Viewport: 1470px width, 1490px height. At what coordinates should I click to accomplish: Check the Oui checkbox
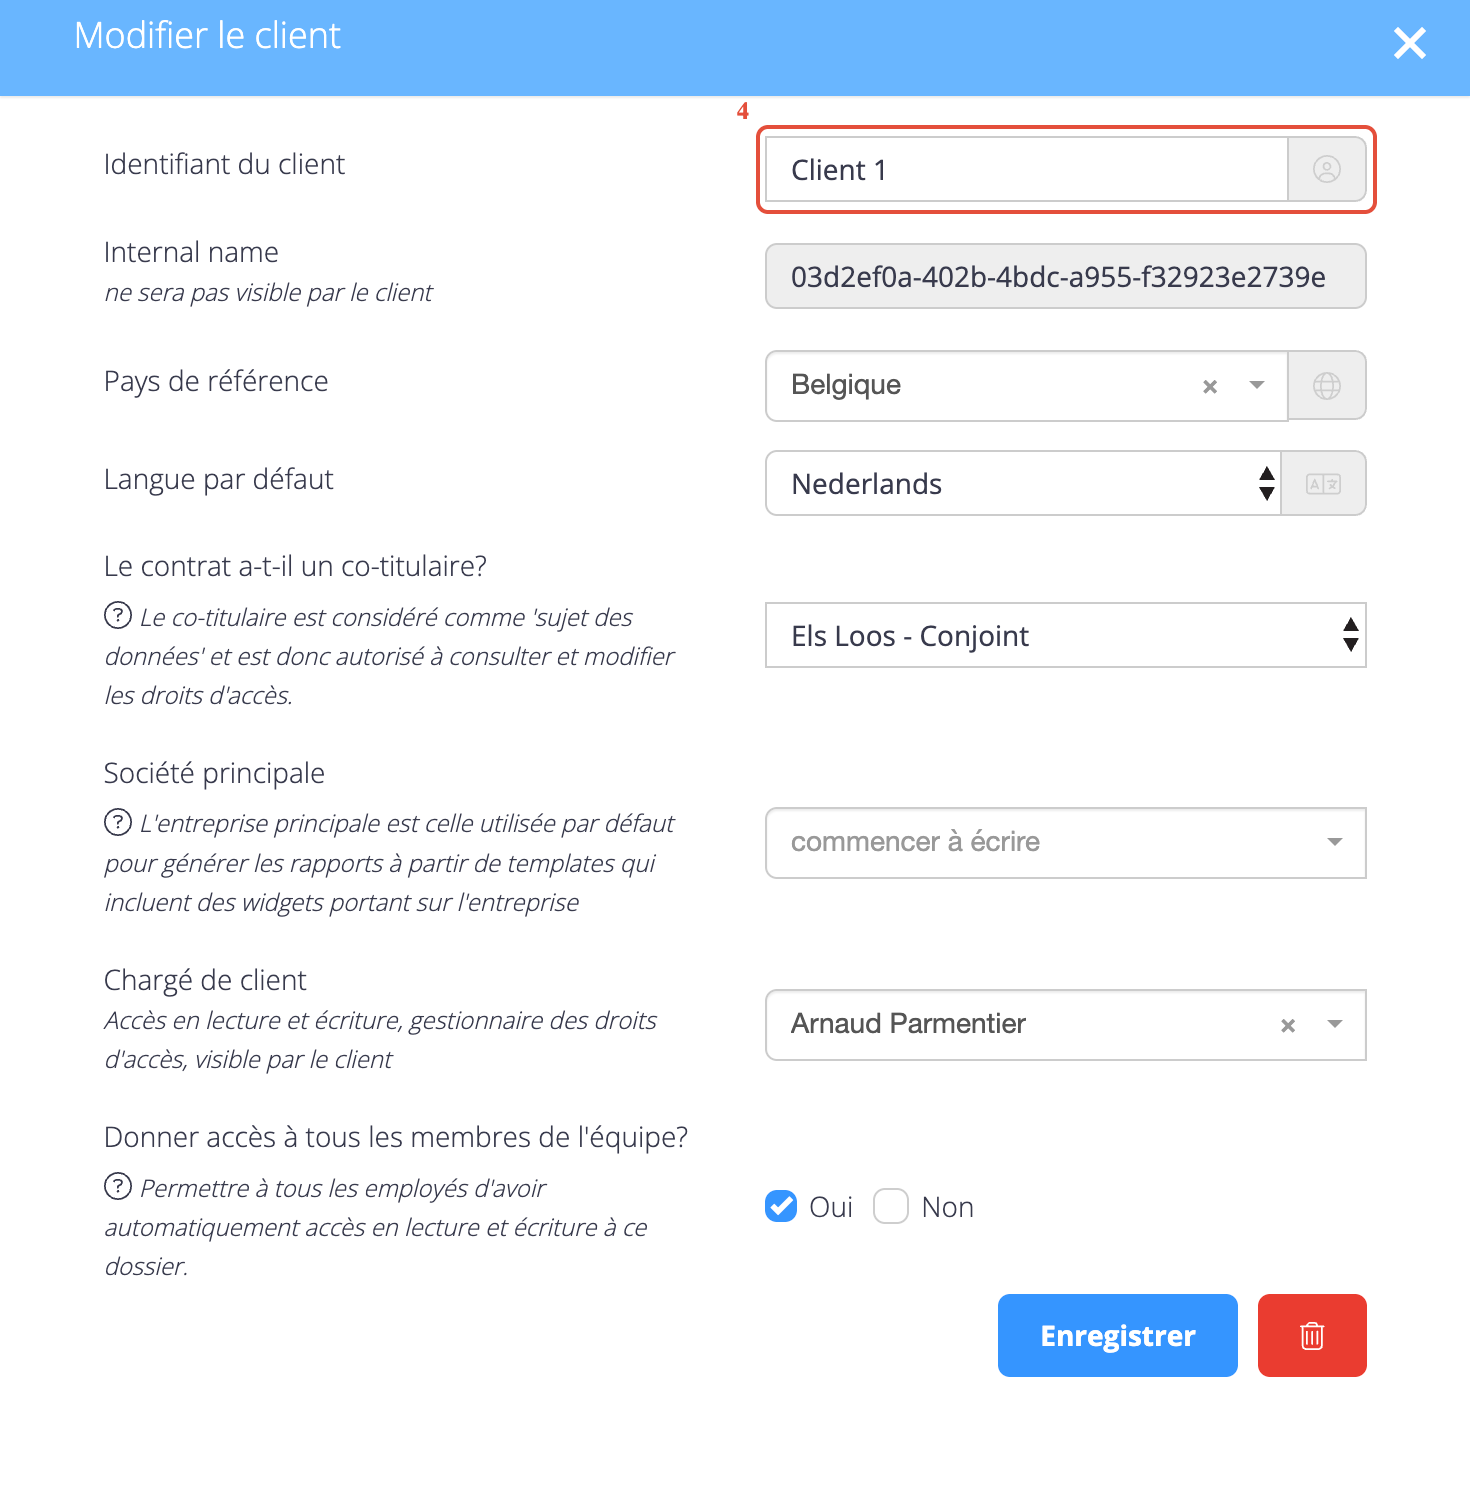coord(781,1206)
